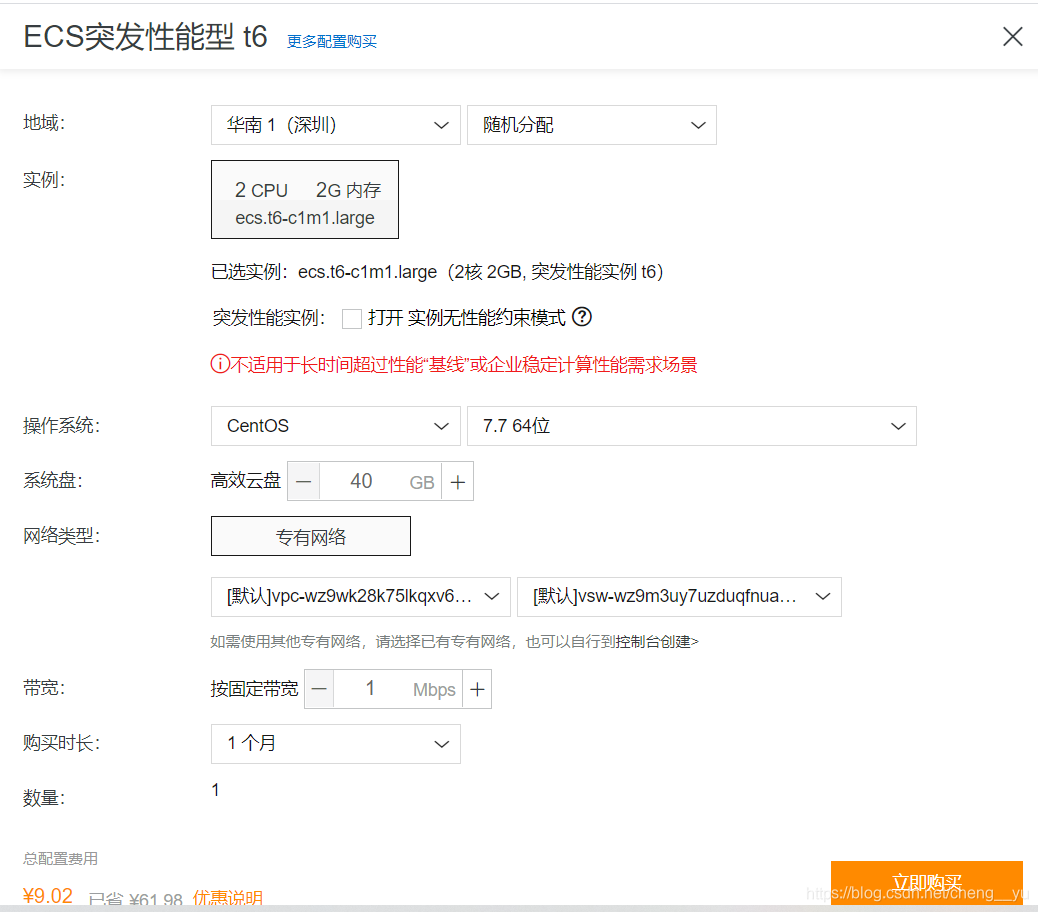Decrease bandwidth with minus button
Screen dimensions: 1038x912
(319, 689)
